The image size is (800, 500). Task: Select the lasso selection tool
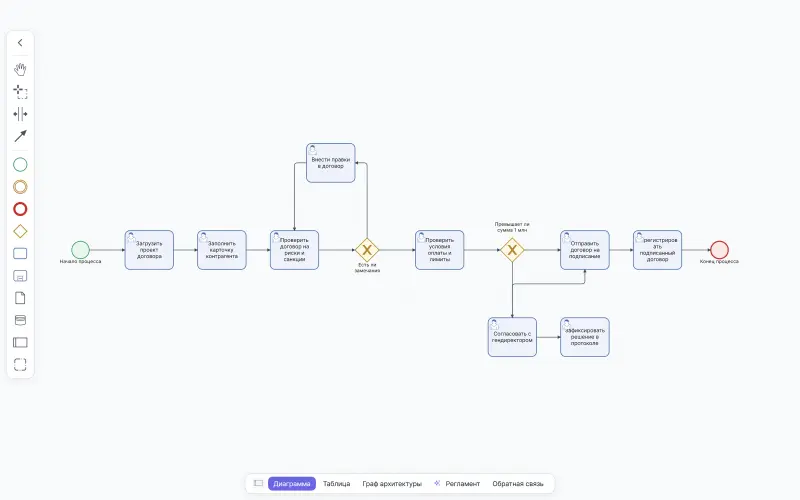[x=20, y=92]
